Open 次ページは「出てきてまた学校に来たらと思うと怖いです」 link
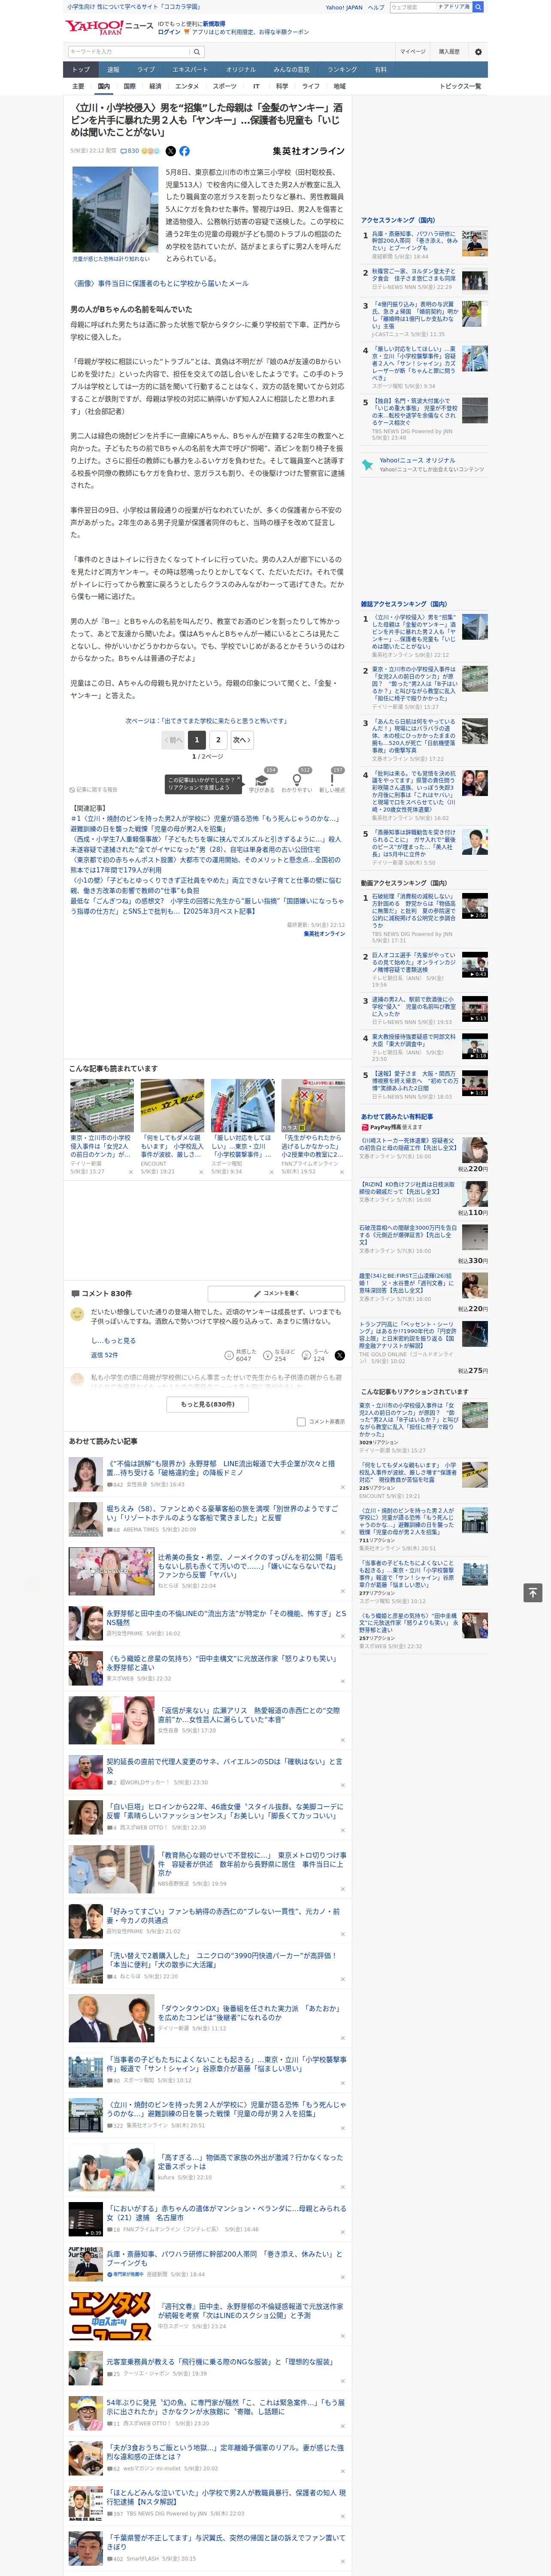Viewport: 551px width, 2576px height. pos(206,721)
